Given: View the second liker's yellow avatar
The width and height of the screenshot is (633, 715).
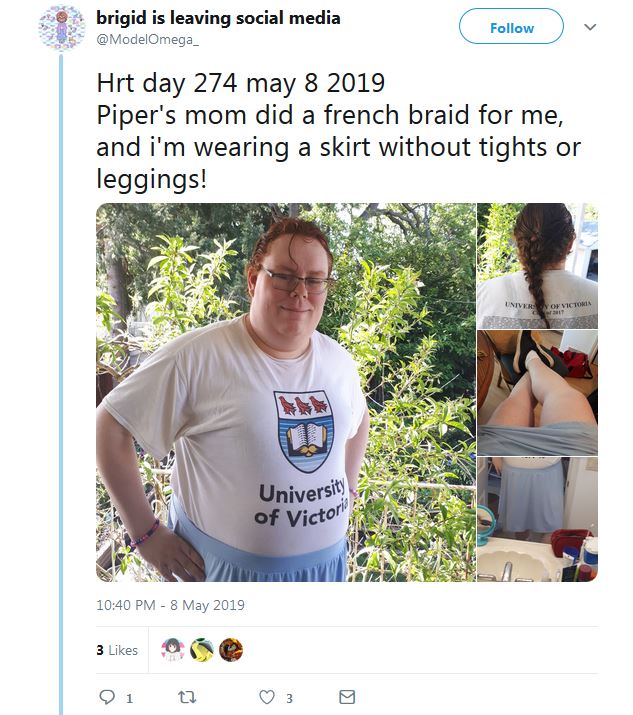Looking at the screenshot, I should pos(202,650).
